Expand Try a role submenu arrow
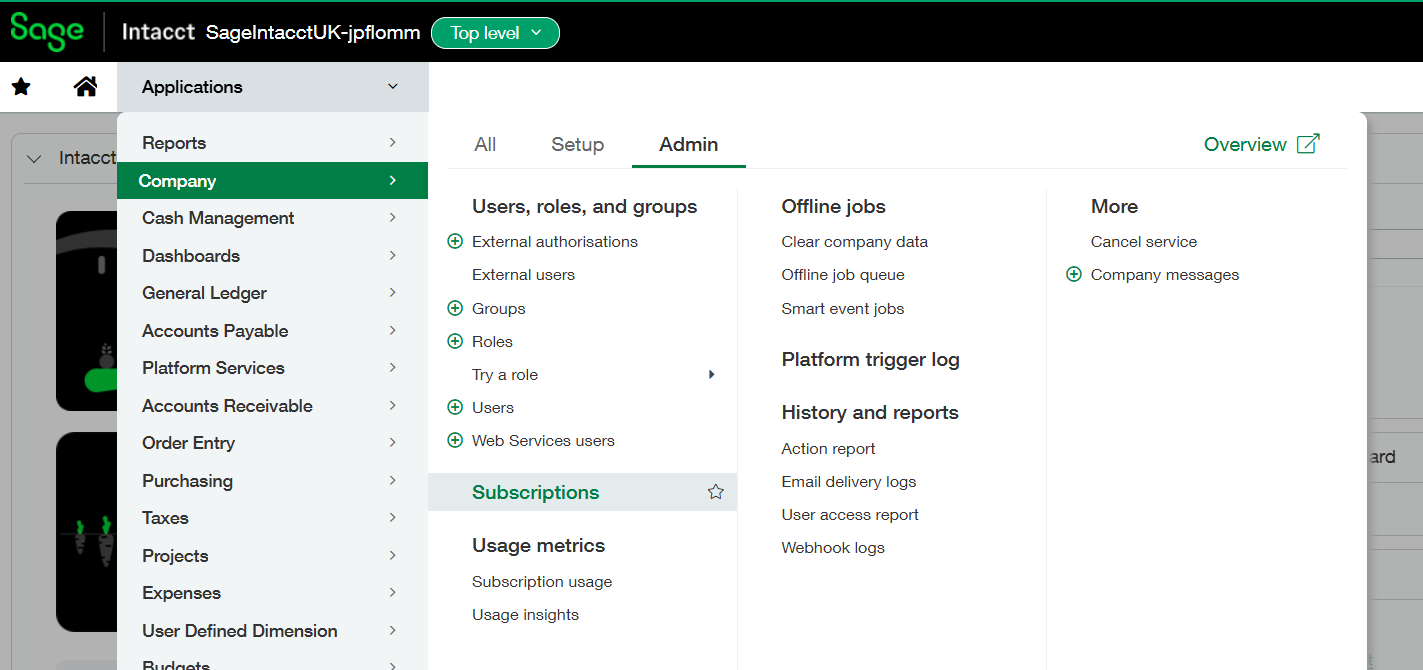1423x670 pixels. pos(712,375)
